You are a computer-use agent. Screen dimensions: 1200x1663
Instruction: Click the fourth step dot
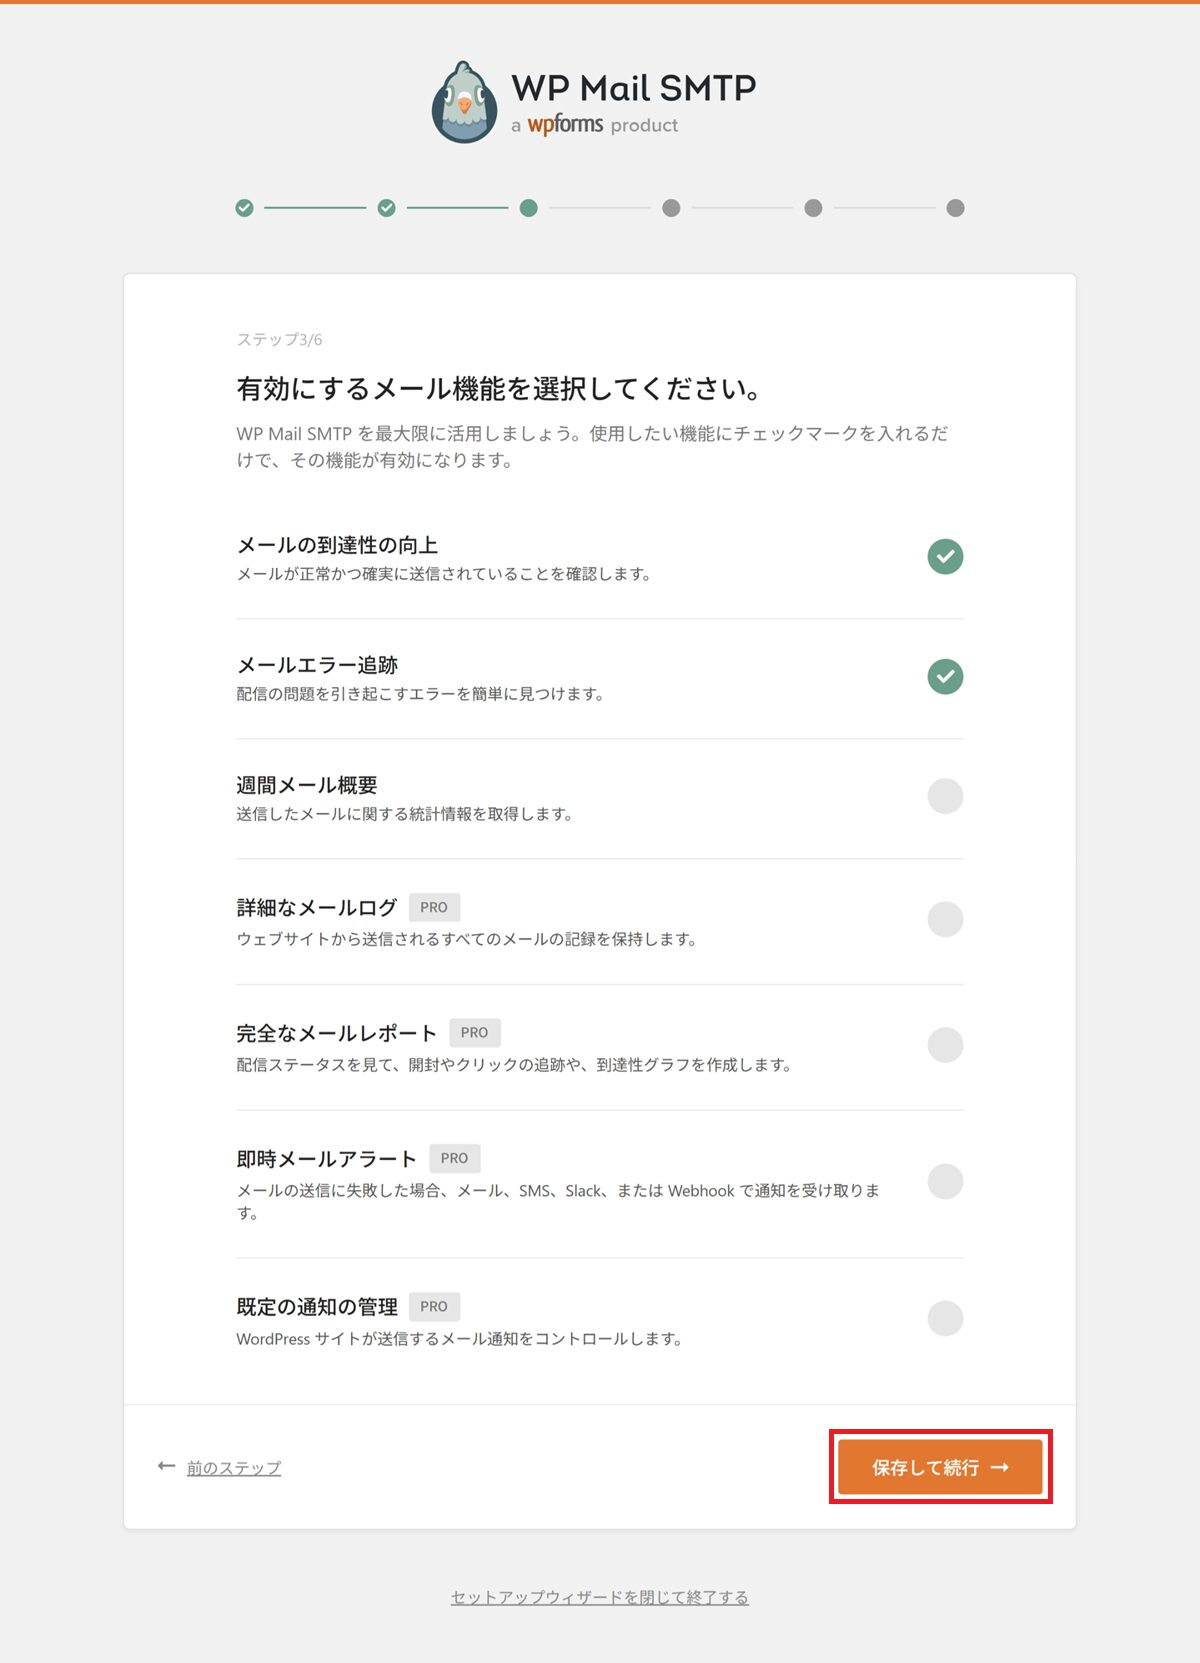(x=671, y=208)
